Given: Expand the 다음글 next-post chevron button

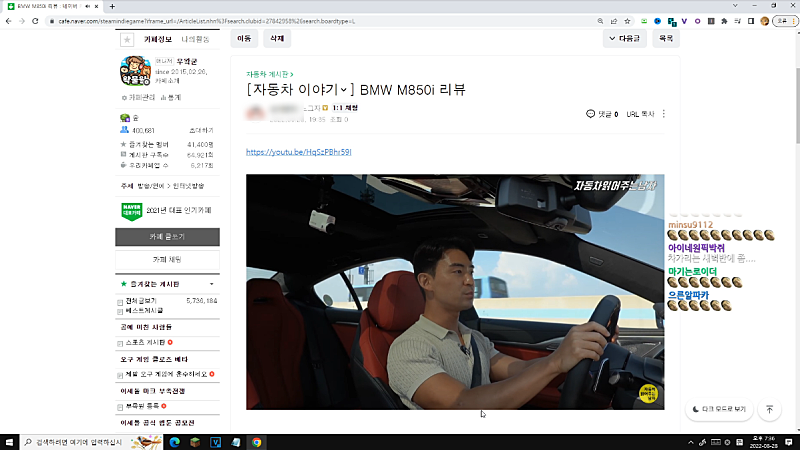Looking at the screenshot, I should coord(625,39).
